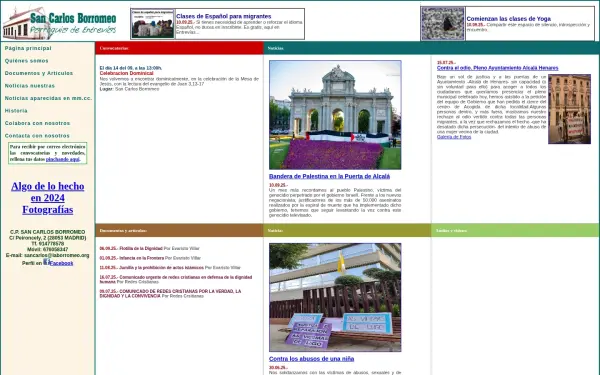The width and height of the screenshot is (600, 375).
Task: Open 'Comunicado urgente de redes cristianas' article
Action: pyautogui.click(x=176, y=279)
